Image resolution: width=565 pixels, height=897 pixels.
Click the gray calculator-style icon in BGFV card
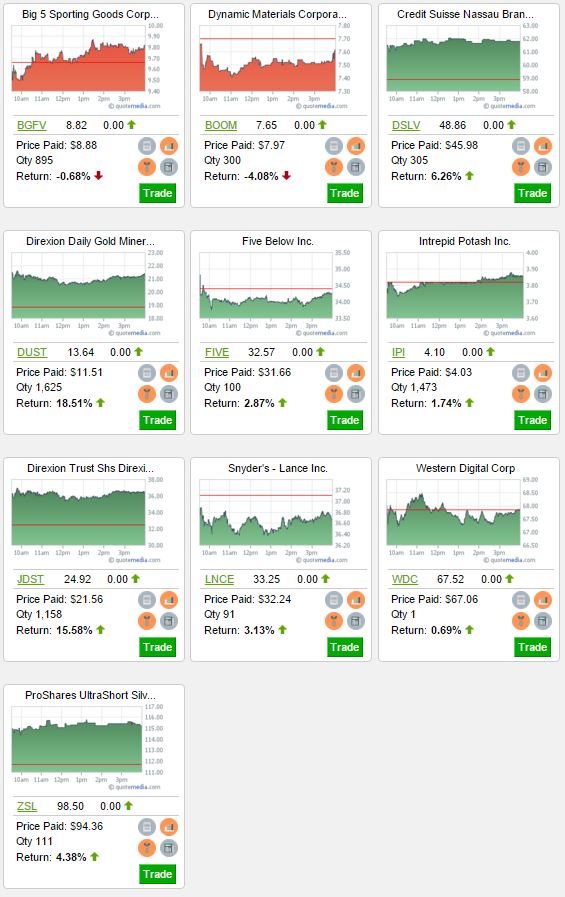pos(147,146)
